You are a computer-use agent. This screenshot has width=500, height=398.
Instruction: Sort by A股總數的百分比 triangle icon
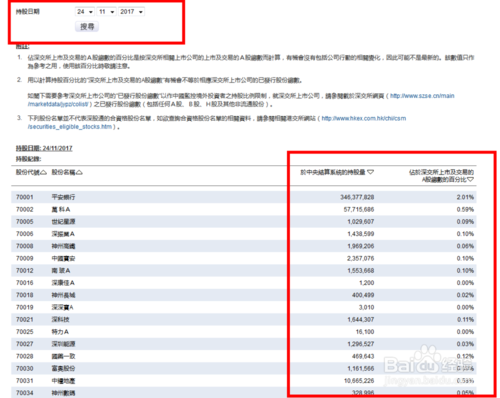[x=470, y=180]
